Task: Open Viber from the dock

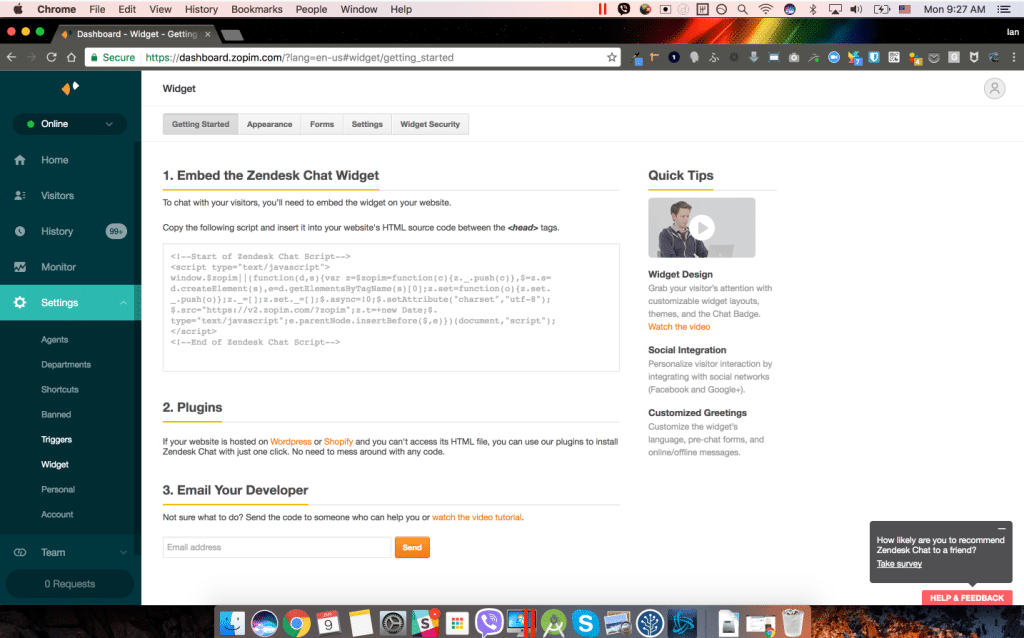Action: [488, 623]
